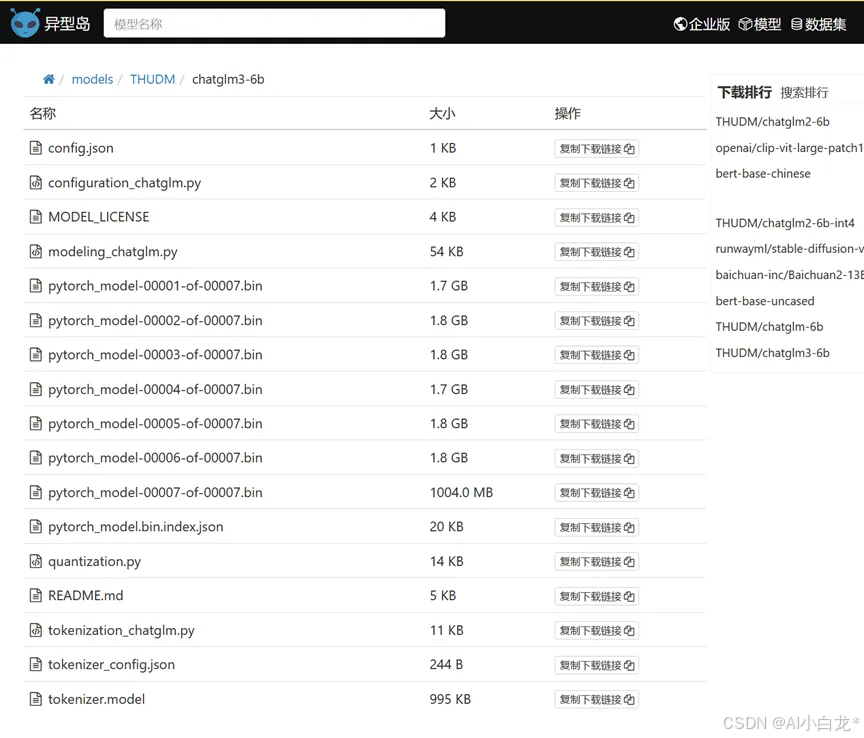Click code file icon beside tokenization_chatglm.py
Screen dimensions: 864x738
[36, 630]
